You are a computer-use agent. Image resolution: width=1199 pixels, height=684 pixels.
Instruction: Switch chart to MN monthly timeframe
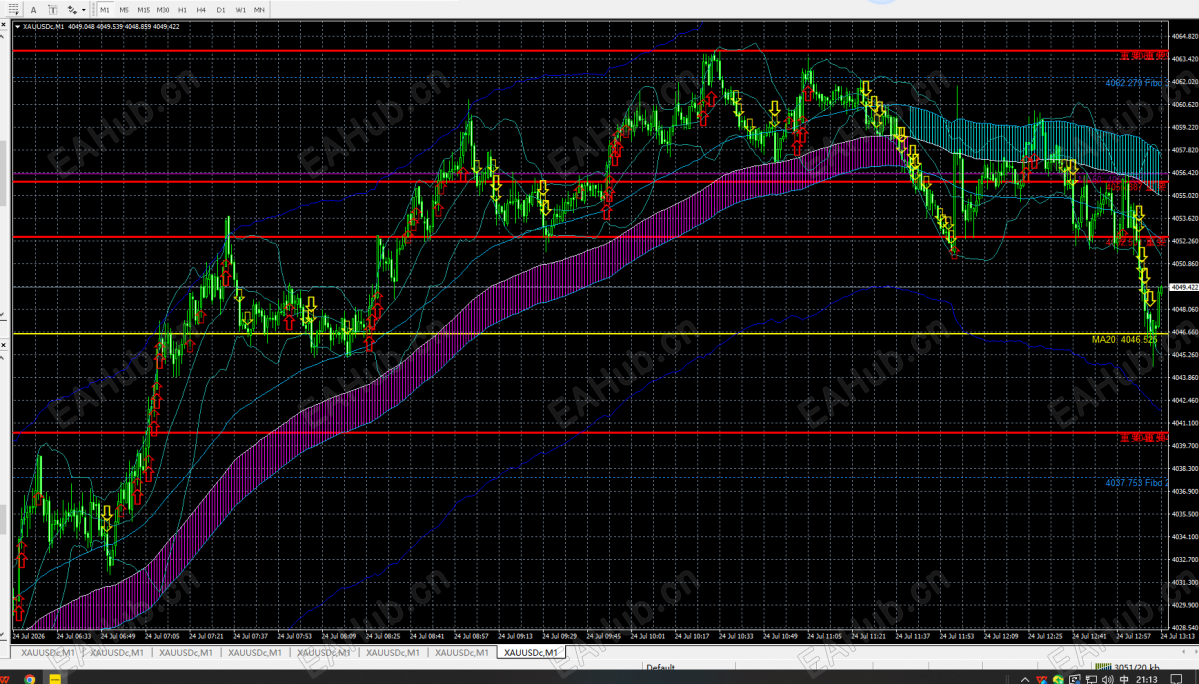coord(259,10)
